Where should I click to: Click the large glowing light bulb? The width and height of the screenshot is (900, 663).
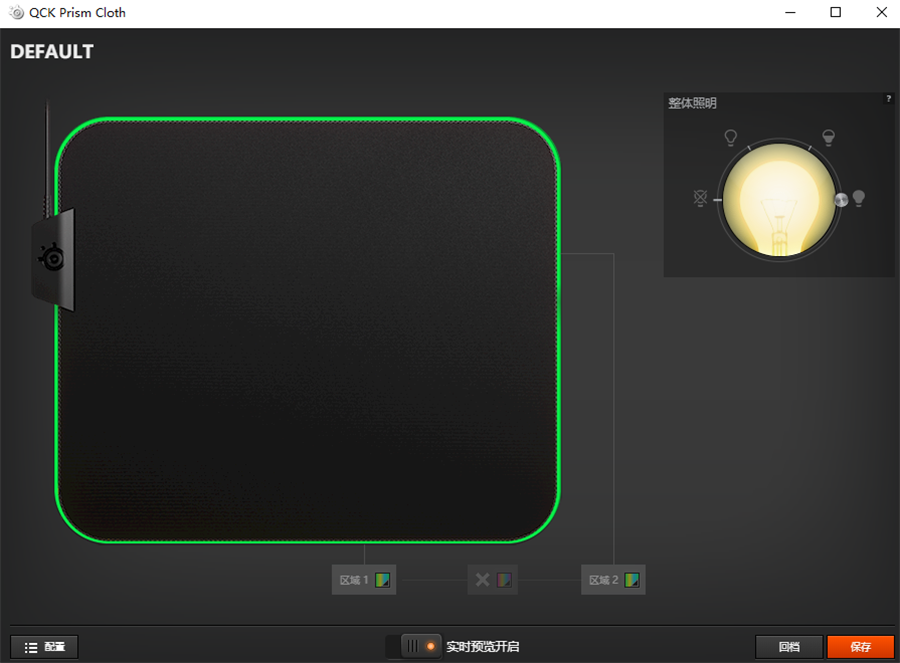pyautogui.click(x=779, y=200)
